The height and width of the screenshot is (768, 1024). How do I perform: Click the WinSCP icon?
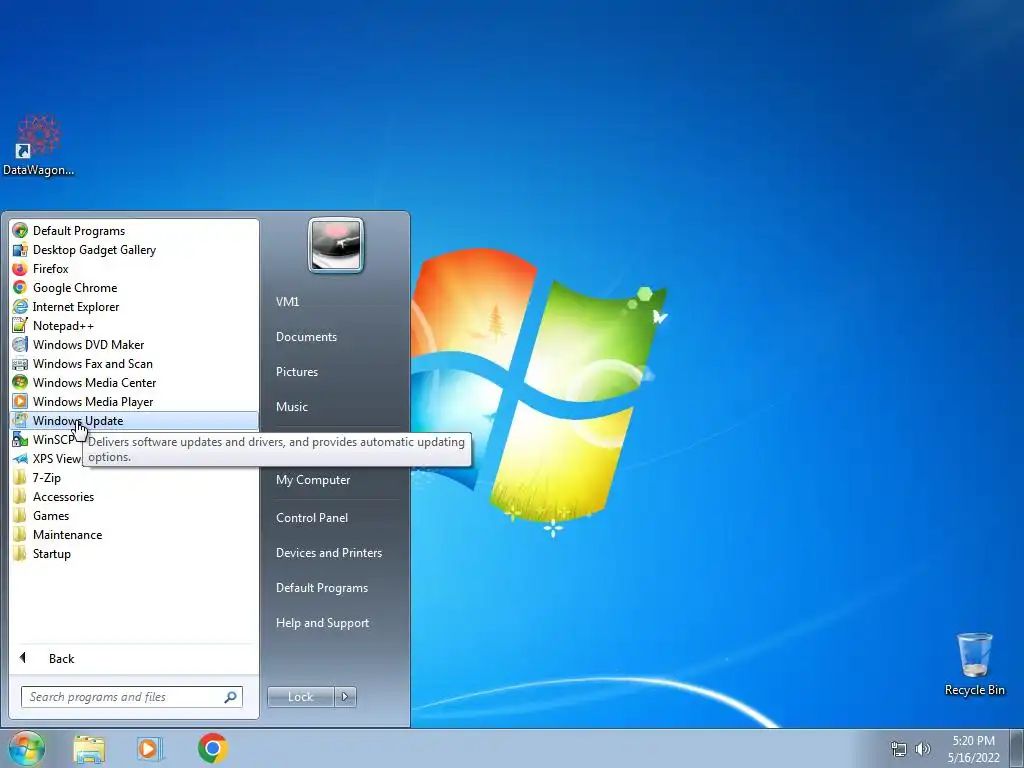[20, 440]
